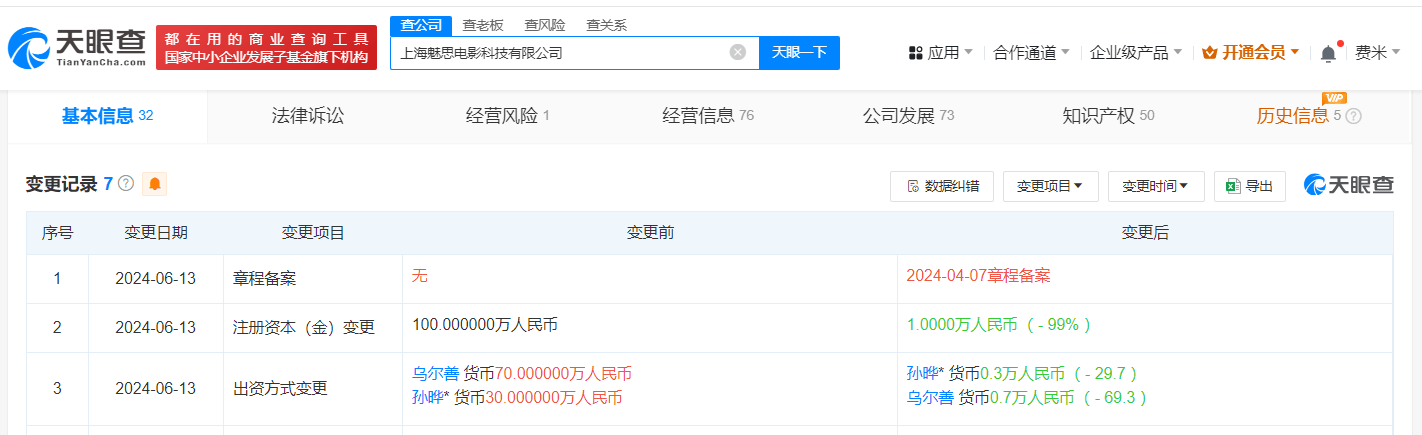Expand the 合作通道 menu

point(1031,52)
